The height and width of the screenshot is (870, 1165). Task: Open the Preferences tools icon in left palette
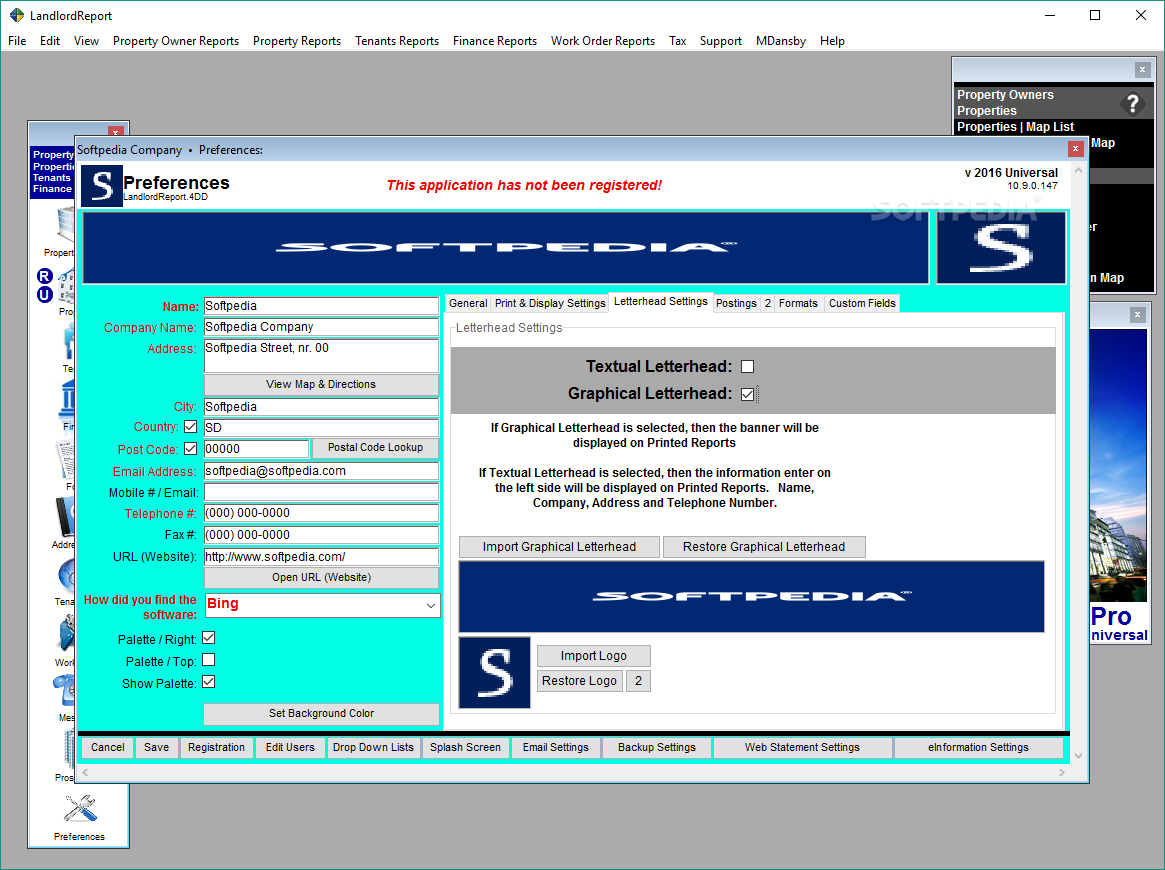79,809
